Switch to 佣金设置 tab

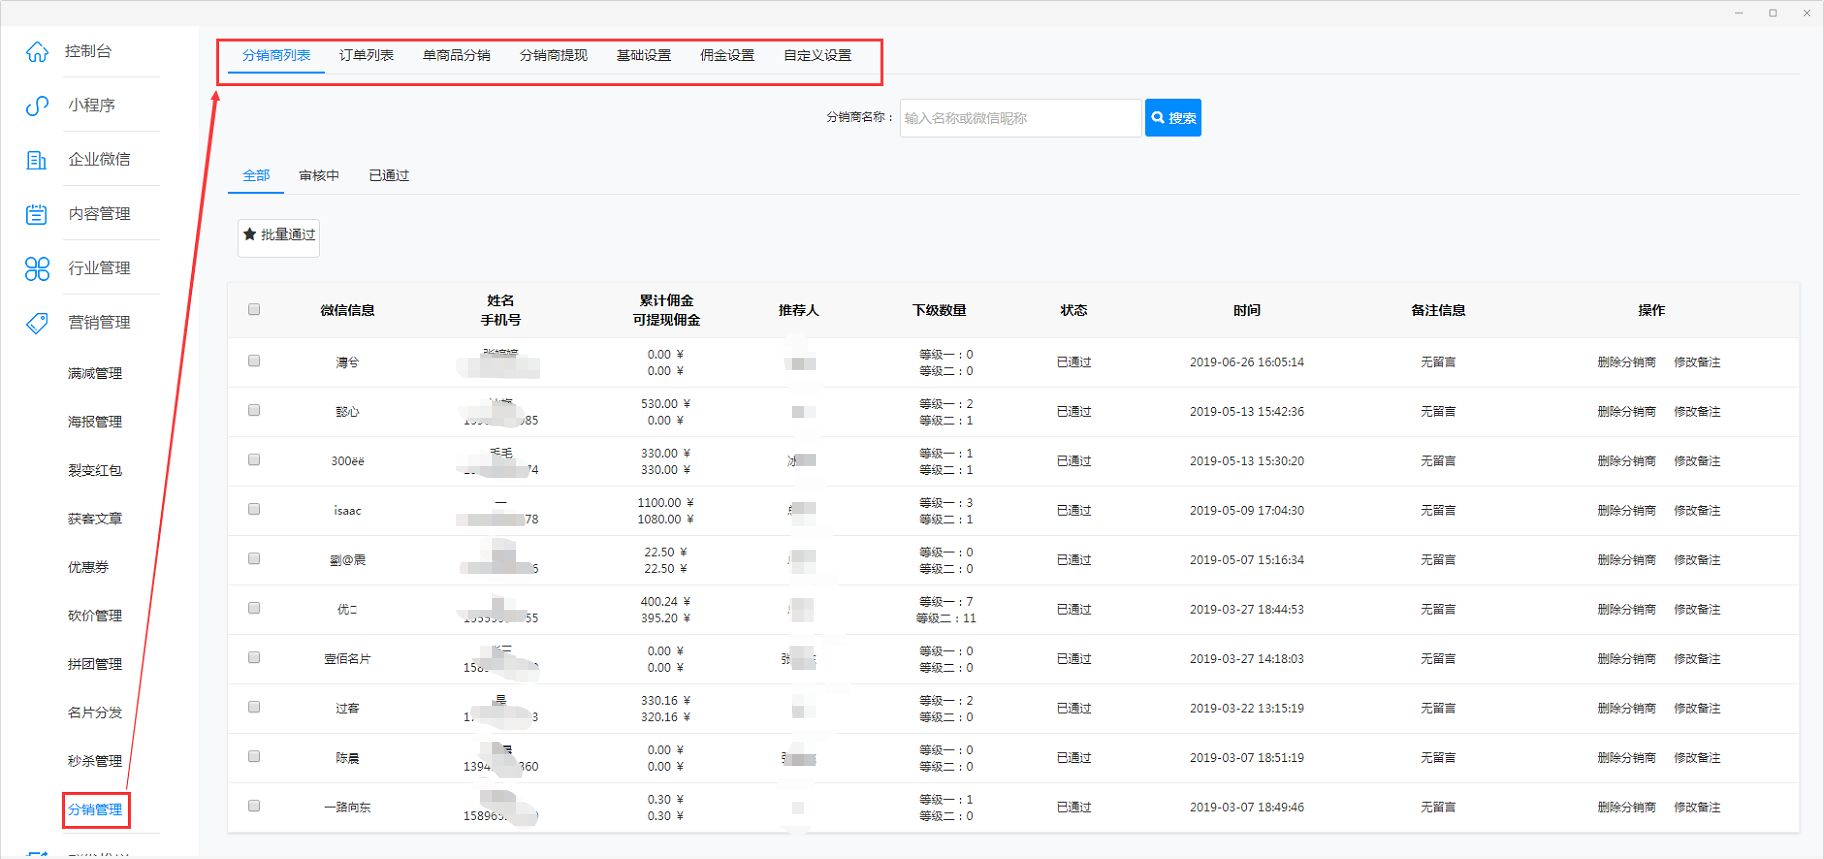click(x=727, y=55)
